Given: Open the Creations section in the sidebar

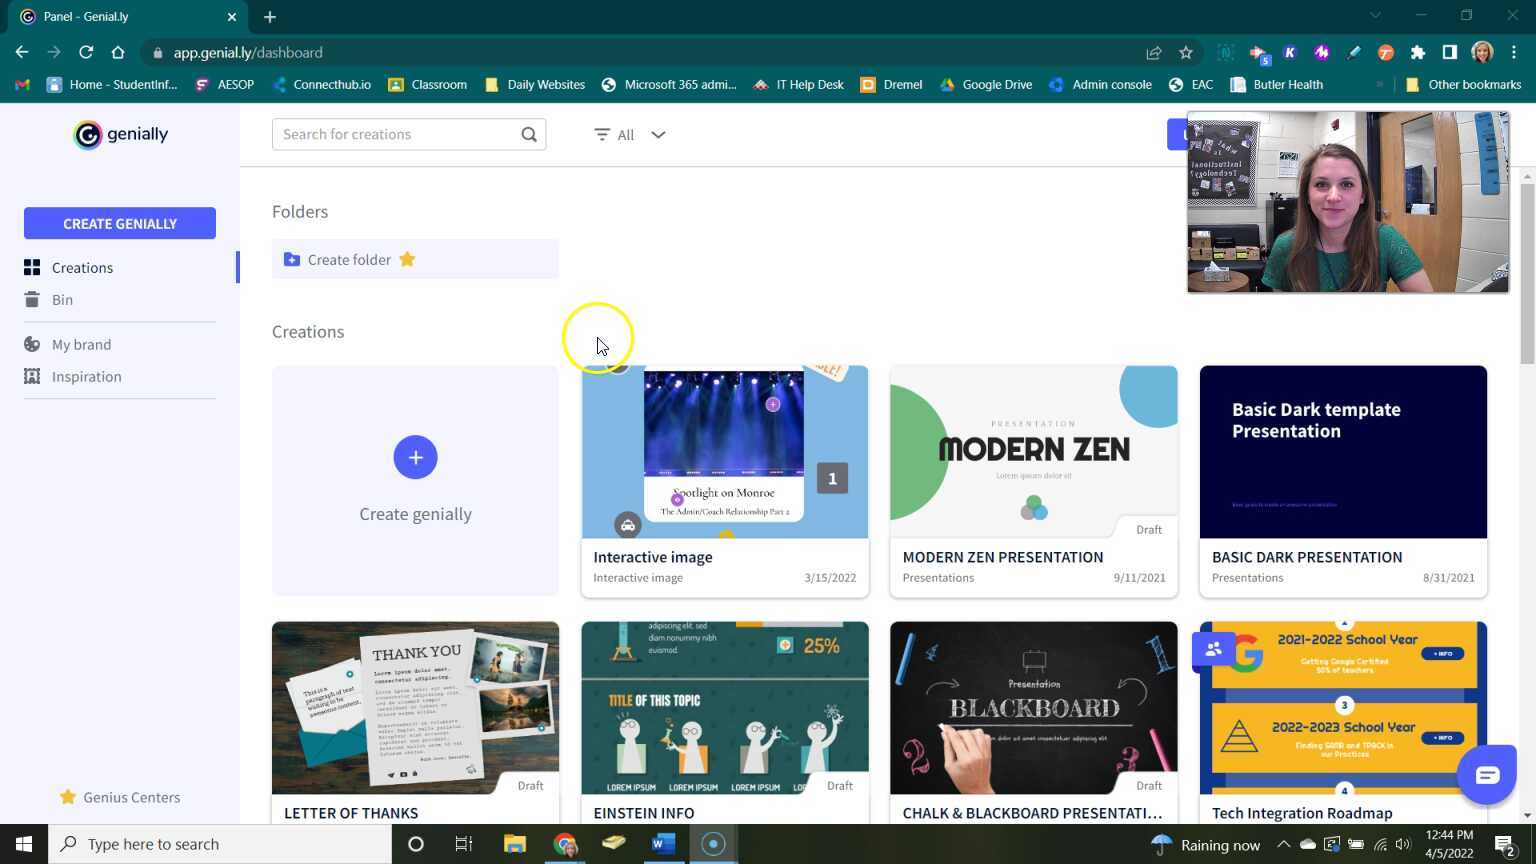Looking at the screenshot, I should pyautogui.click(x=82, y=267).
